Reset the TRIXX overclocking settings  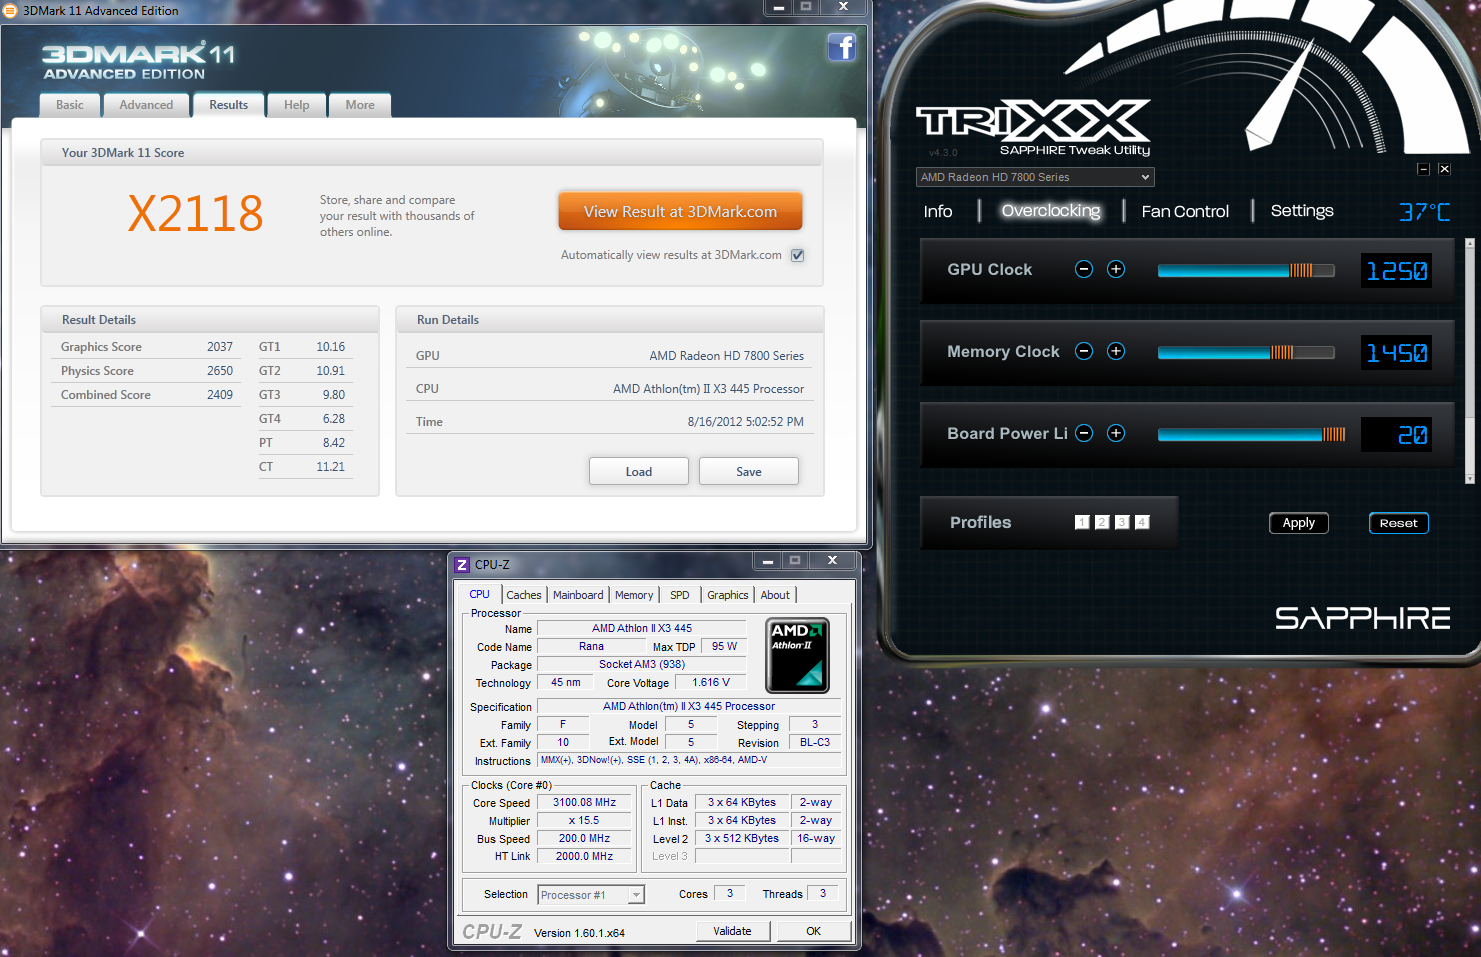tap(1399, 523)
